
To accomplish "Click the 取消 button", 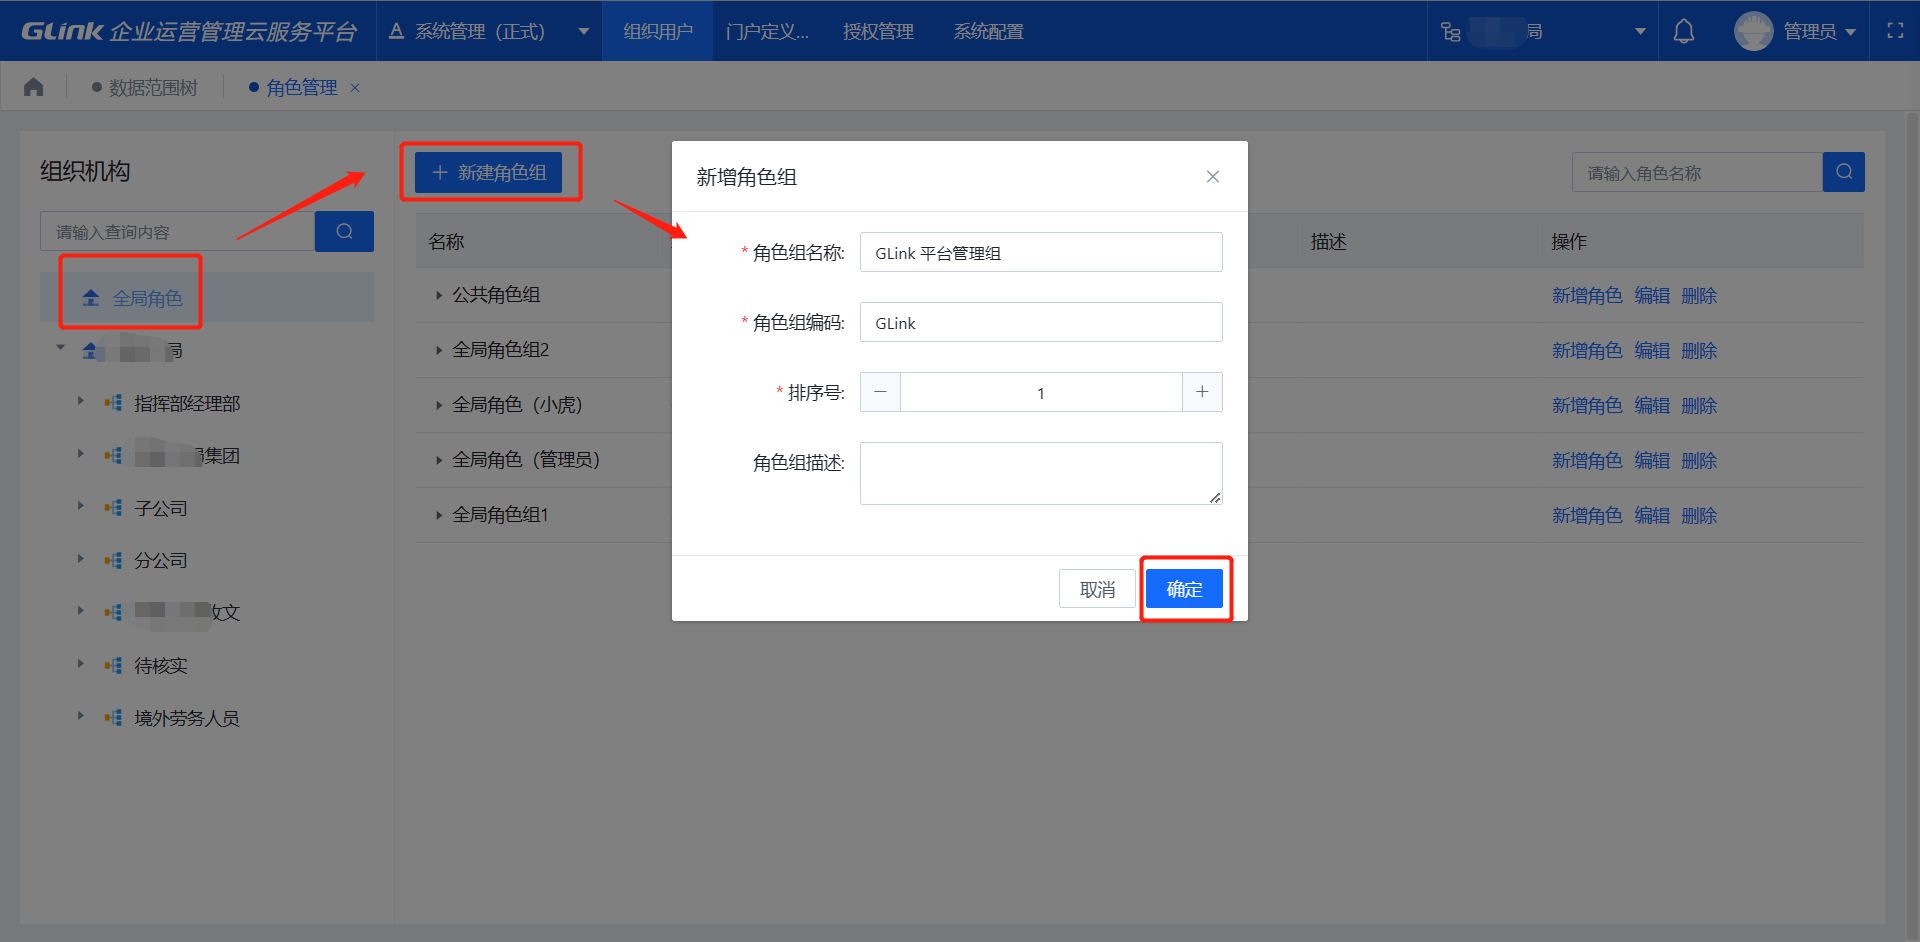I will pos(1097,589).
